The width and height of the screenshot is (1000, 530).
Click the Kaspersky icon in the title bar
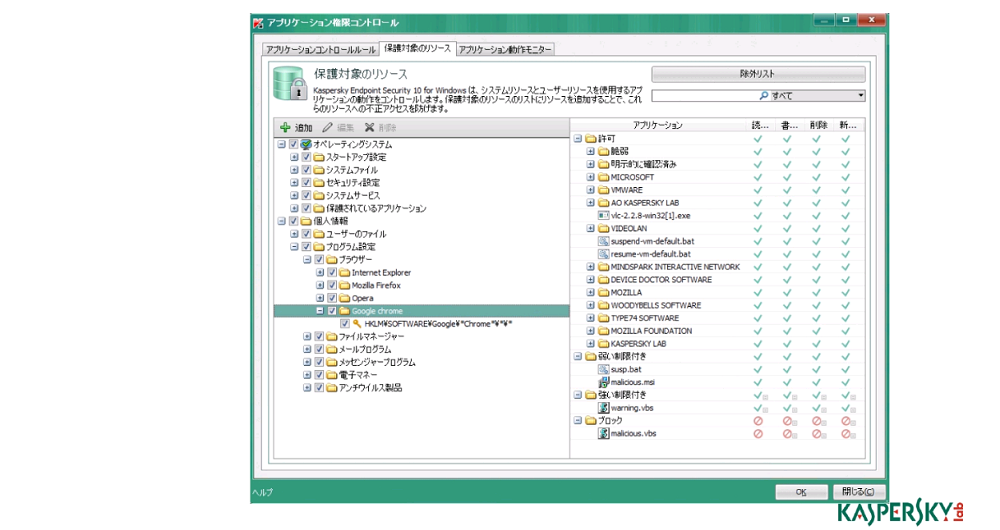coord(258,23)
